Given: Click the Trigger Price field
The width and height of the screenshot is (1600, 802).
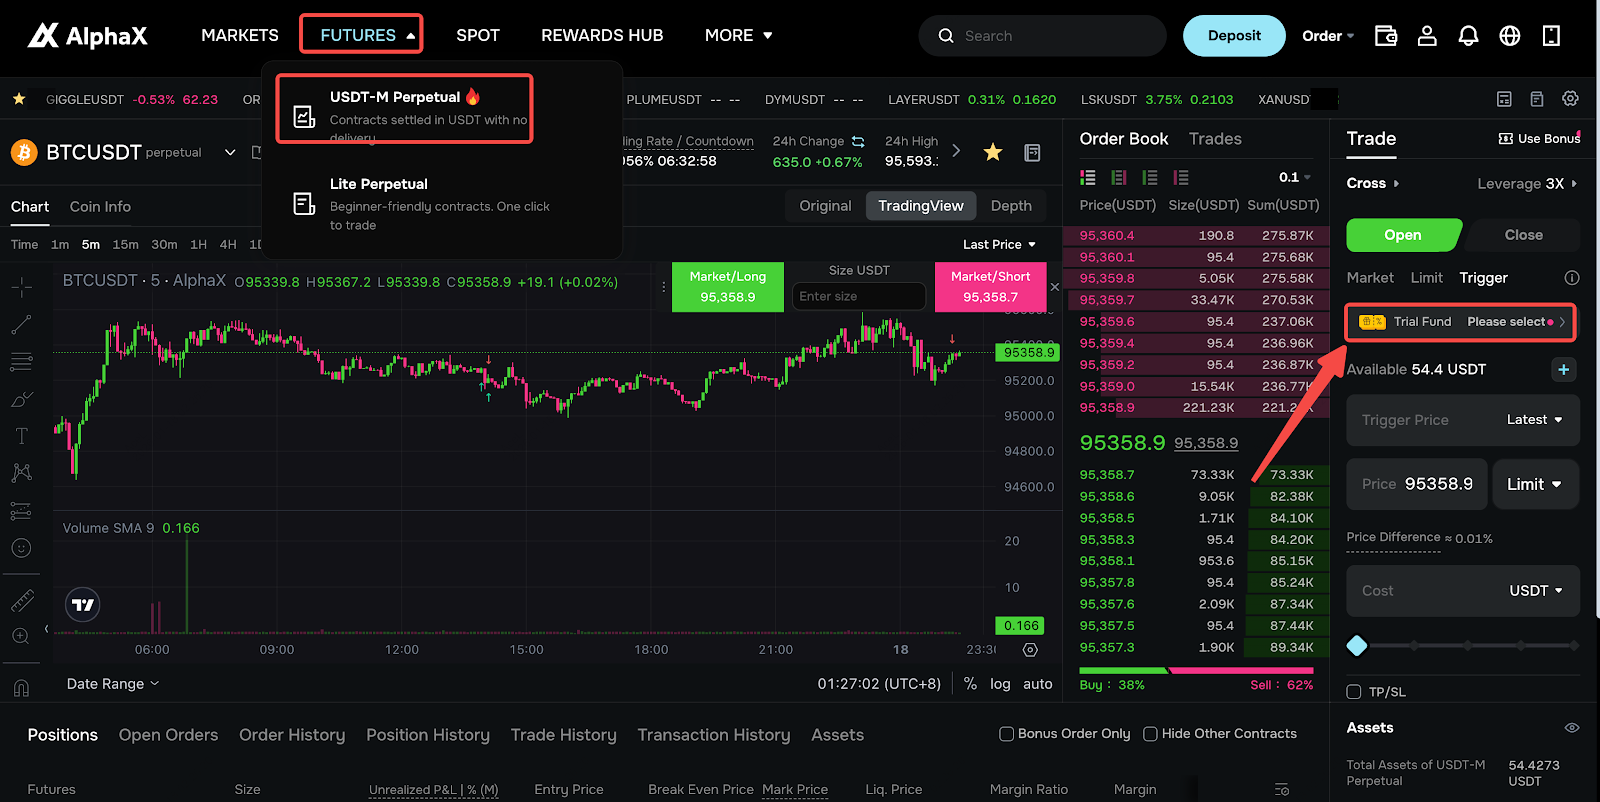Looking at the screenshot, I should [1425, 420].
